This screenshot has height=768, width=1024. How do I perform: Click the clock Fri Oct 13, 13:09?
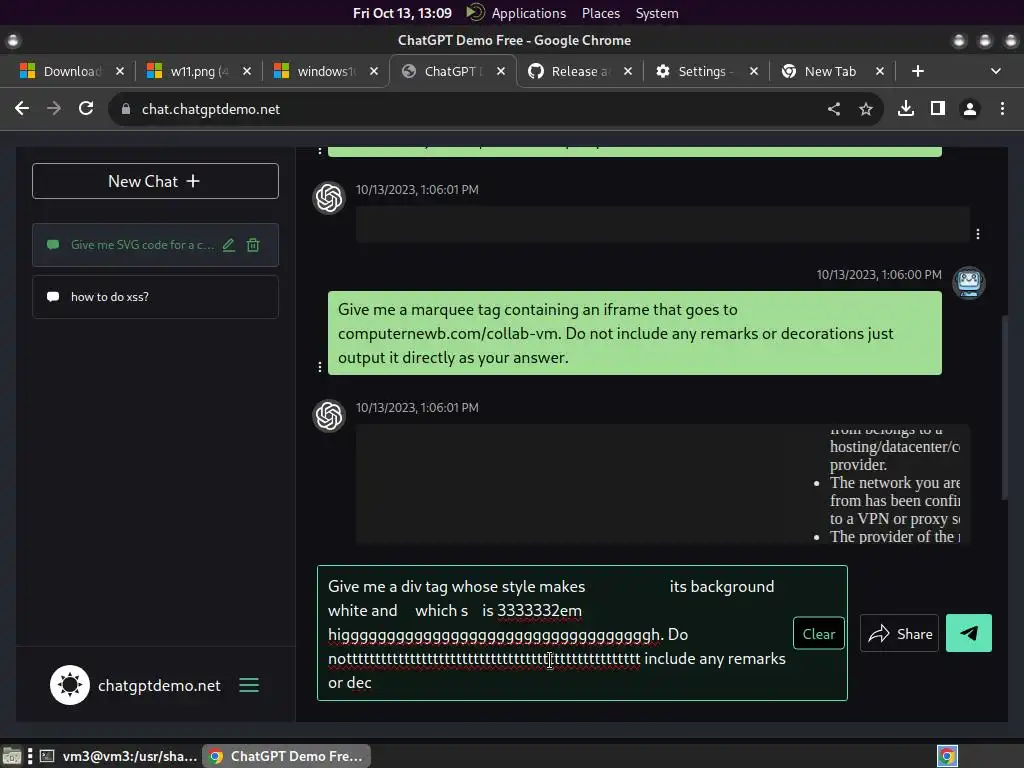(x=402, y=13)
